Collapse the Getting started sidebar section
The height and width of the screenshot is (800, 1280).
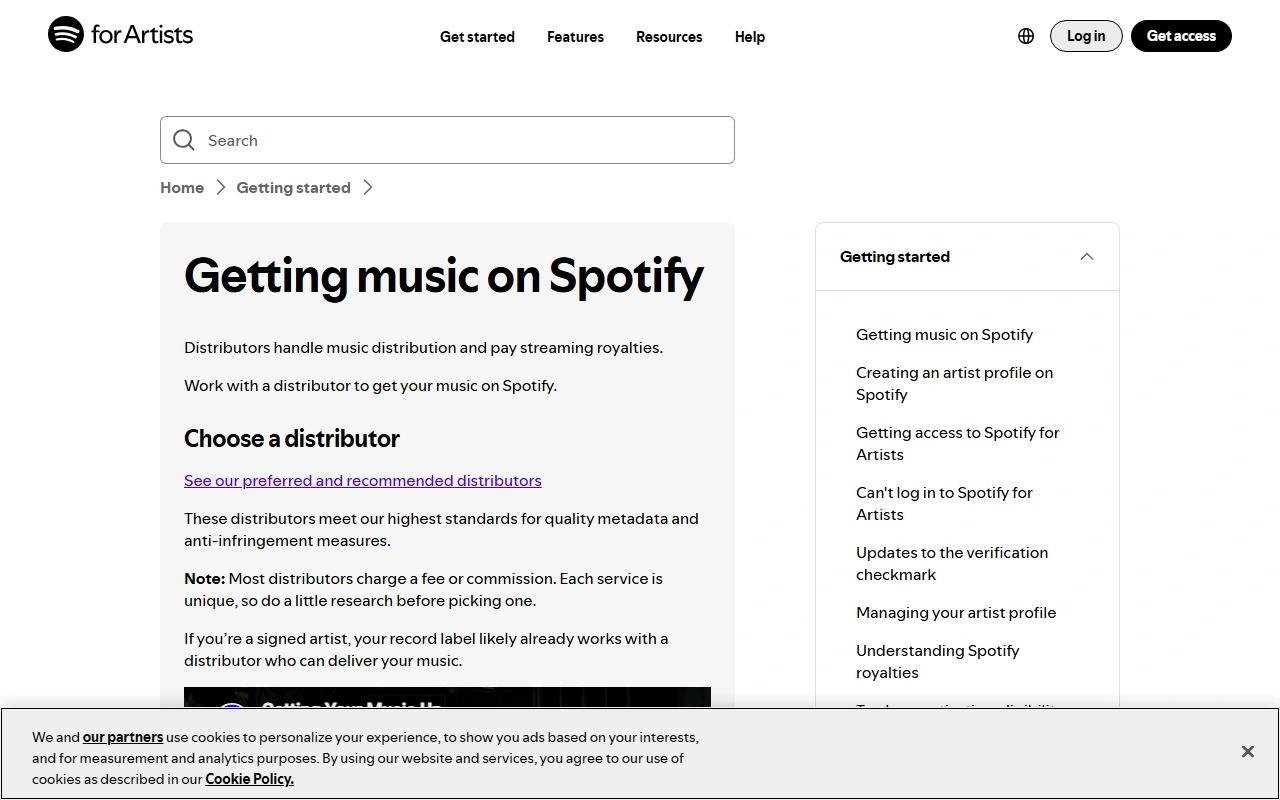tap(1087, 257)
